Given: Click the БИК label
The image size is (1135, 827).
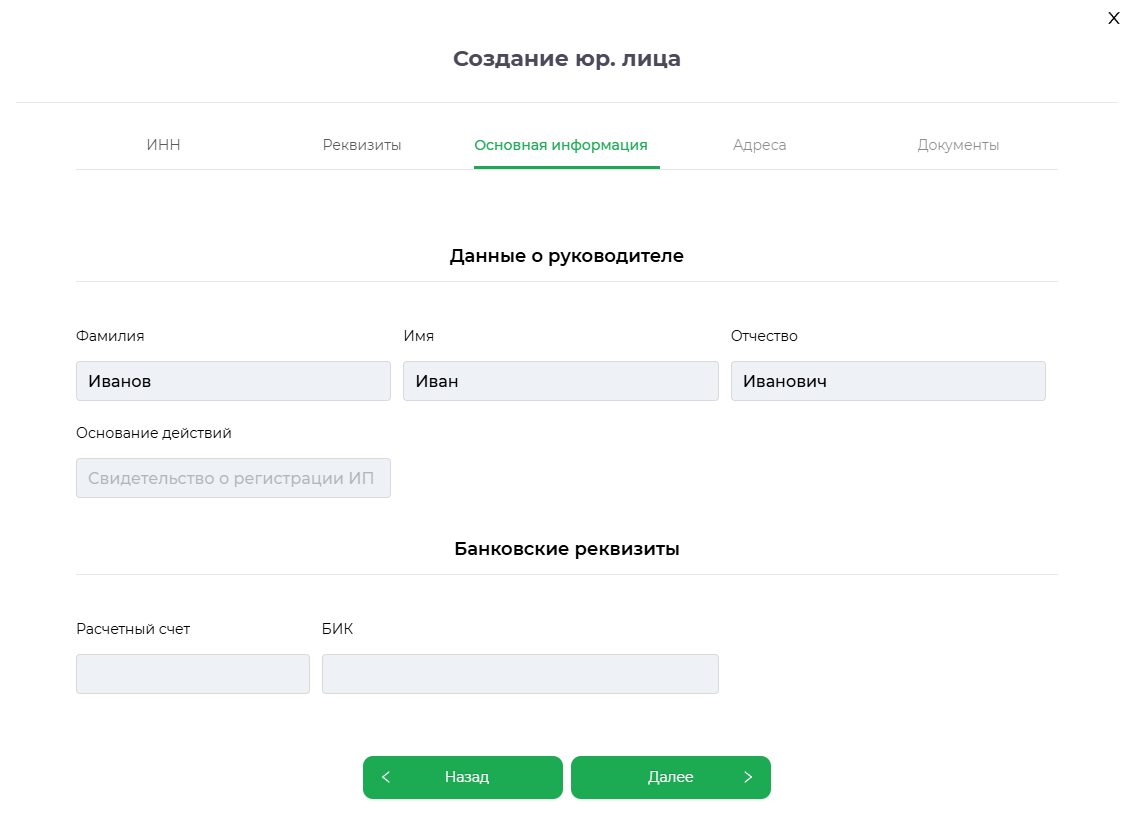Looking at the screenshot, I should point(337,629).
